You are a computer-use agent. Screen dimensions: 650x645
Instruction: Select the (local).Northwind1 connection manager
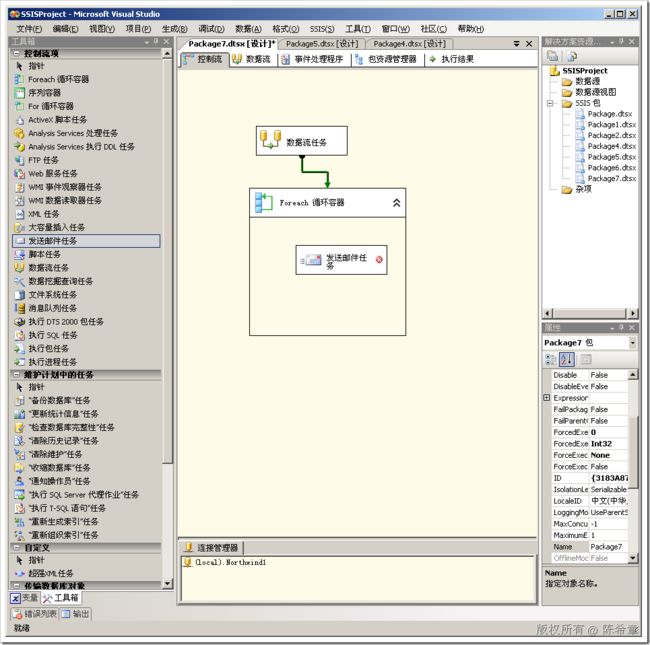[x=226, y=563]
